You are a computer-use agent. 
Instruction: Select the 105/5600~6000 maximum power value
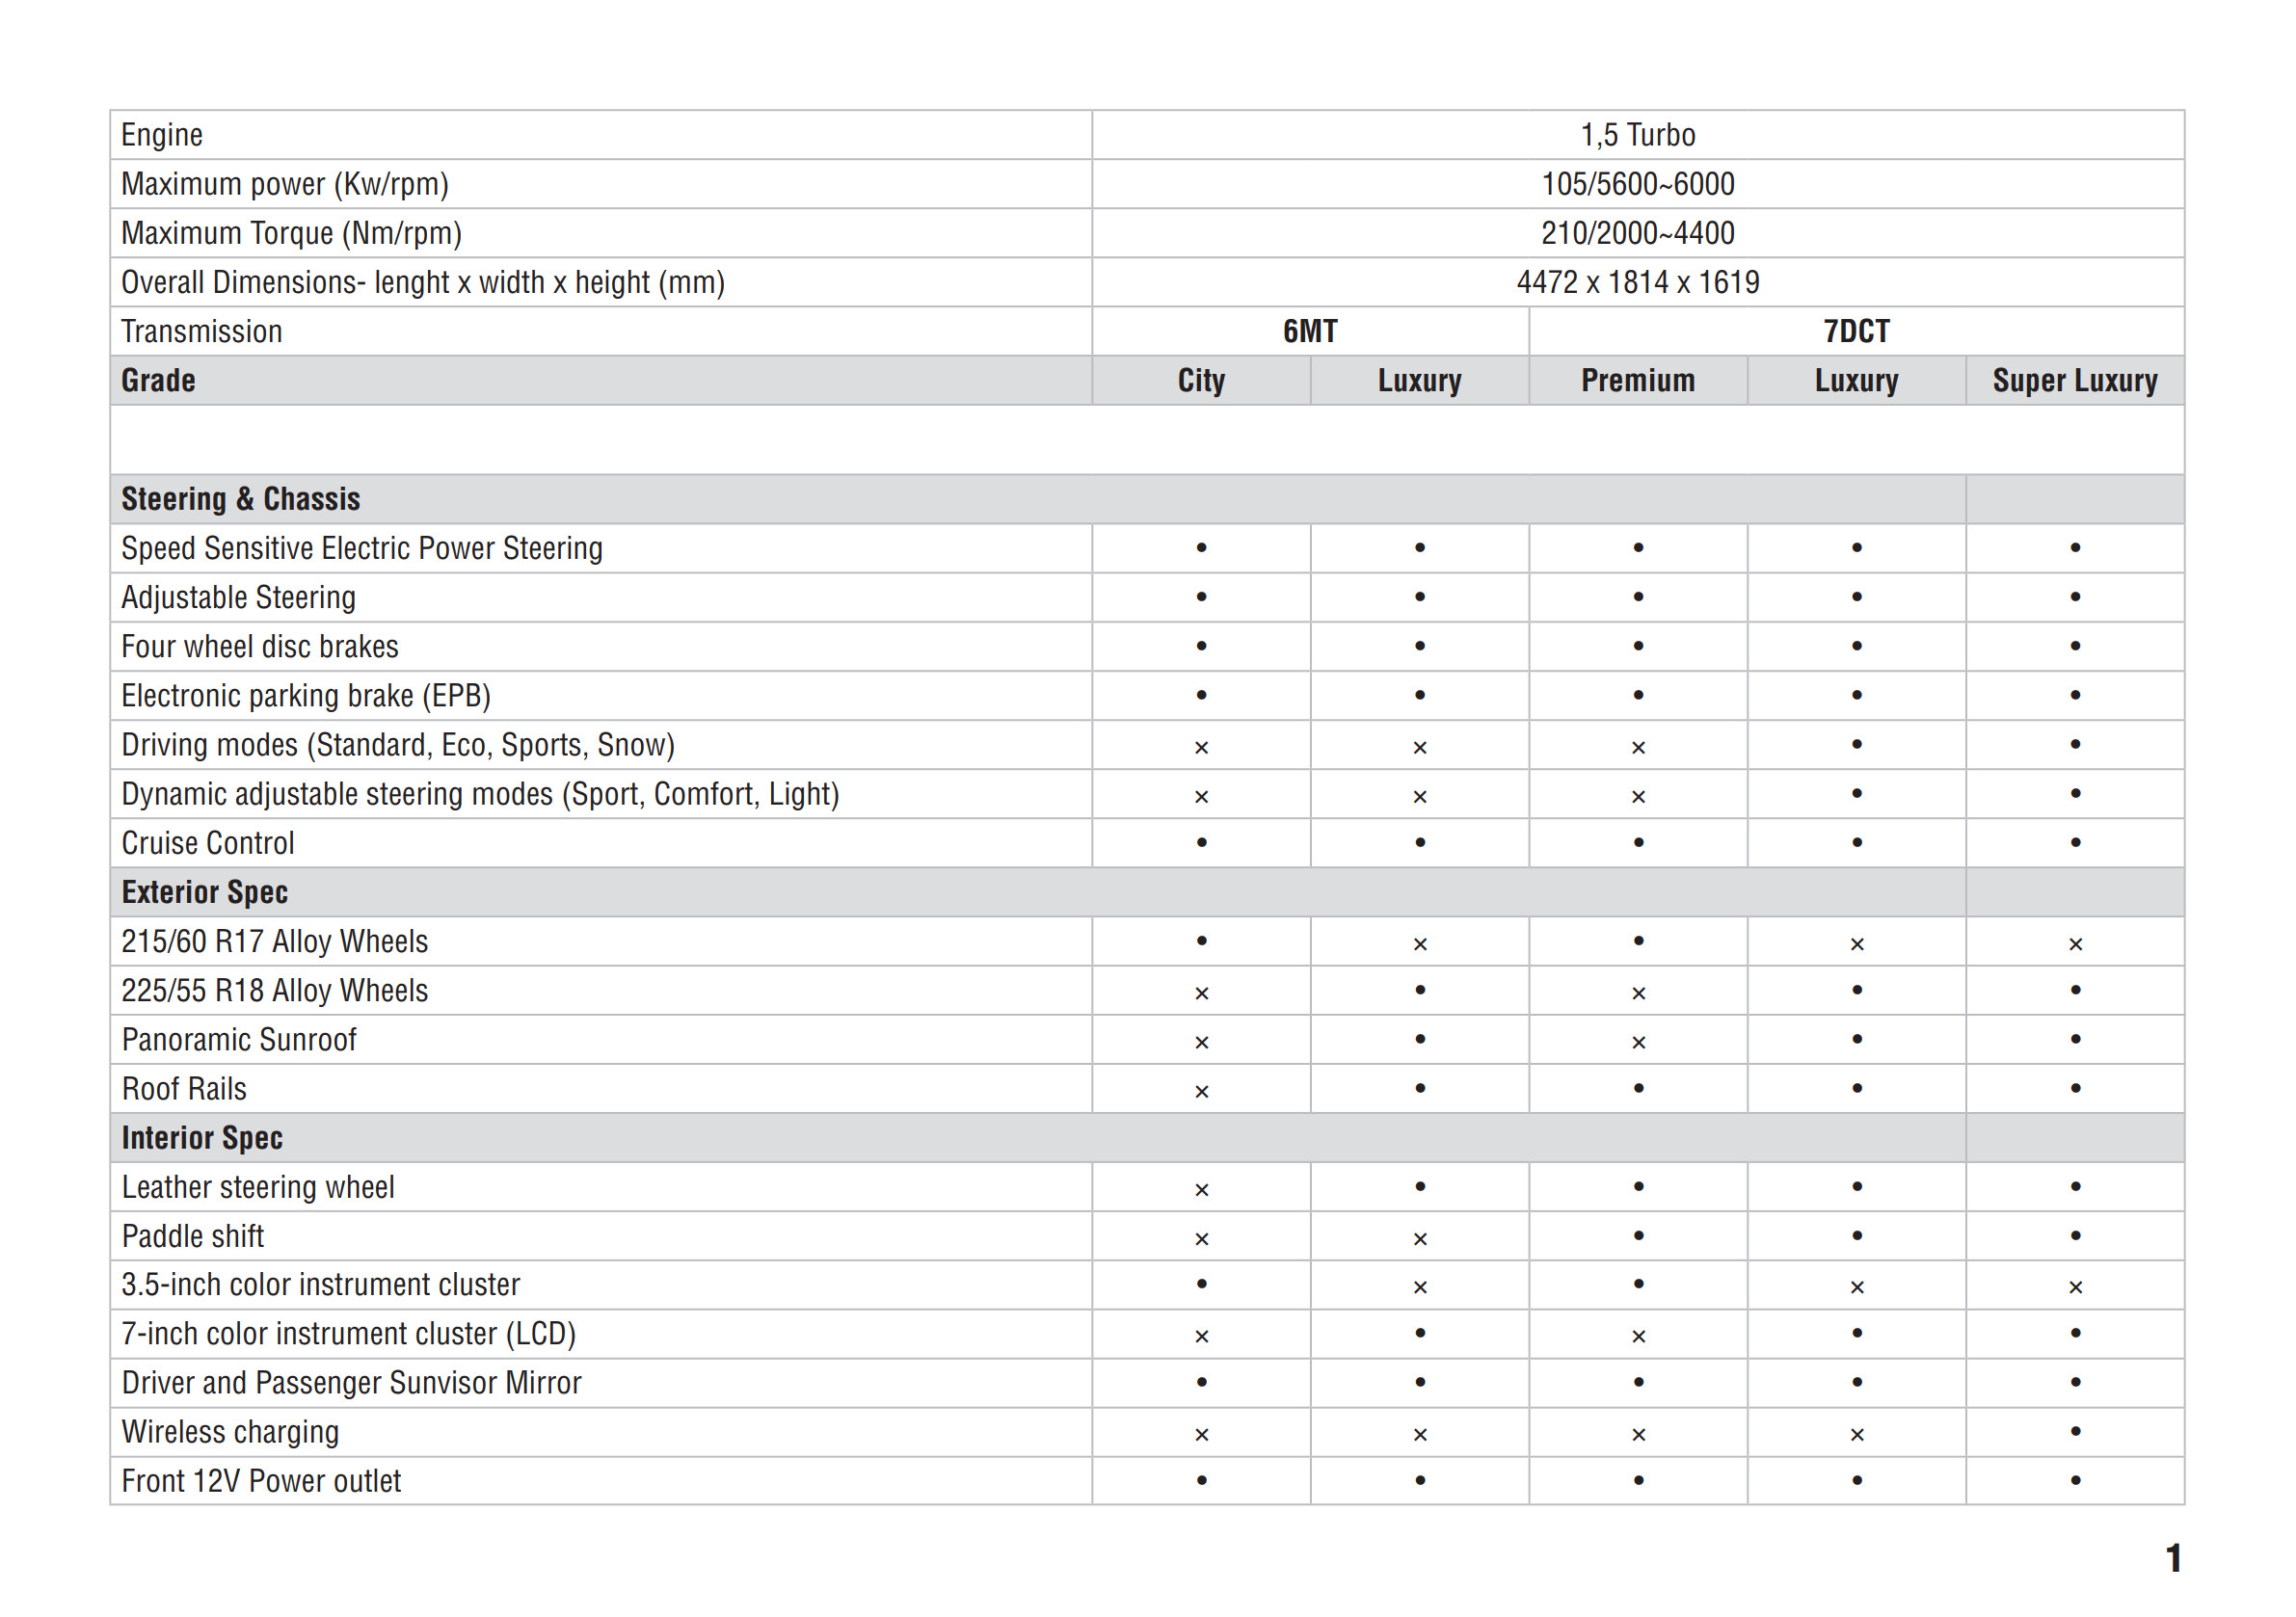[x=1637, y=184]
